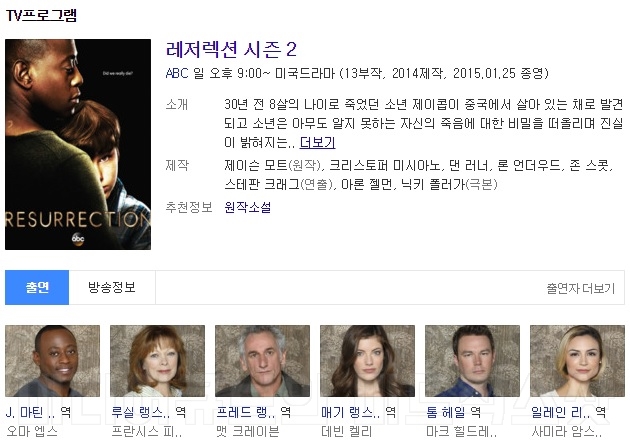Screen dimensions: 630x444
Task: Switch to the 방송정보 tab
Action: [x=112, y=287]
